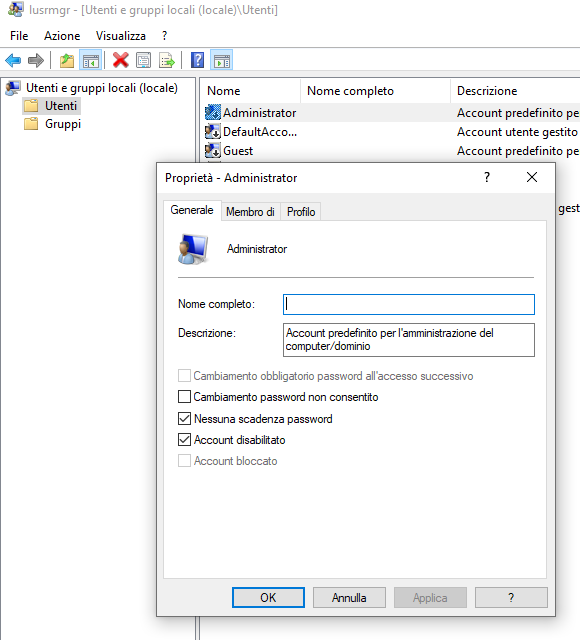This screenshot has height=640, width=580.
Task: Click the Up one level folder icon
Action: click(x=67, y=60)
